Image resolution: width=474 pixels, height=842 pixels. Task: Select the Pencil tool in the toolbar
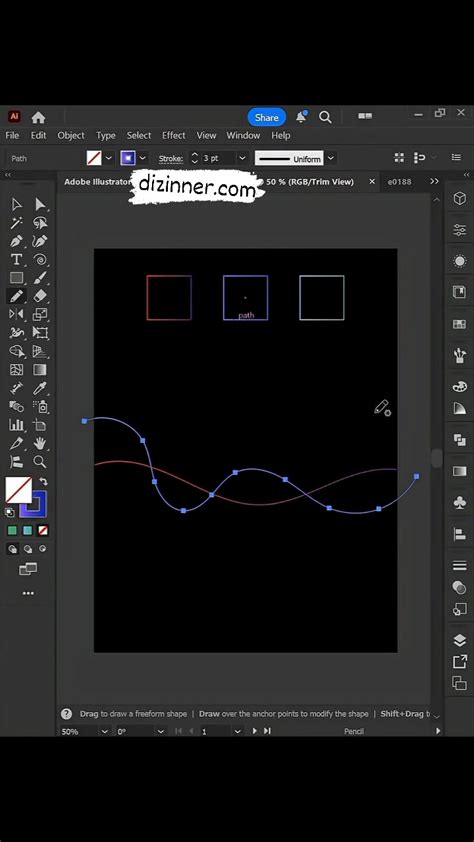coord(17,296)
